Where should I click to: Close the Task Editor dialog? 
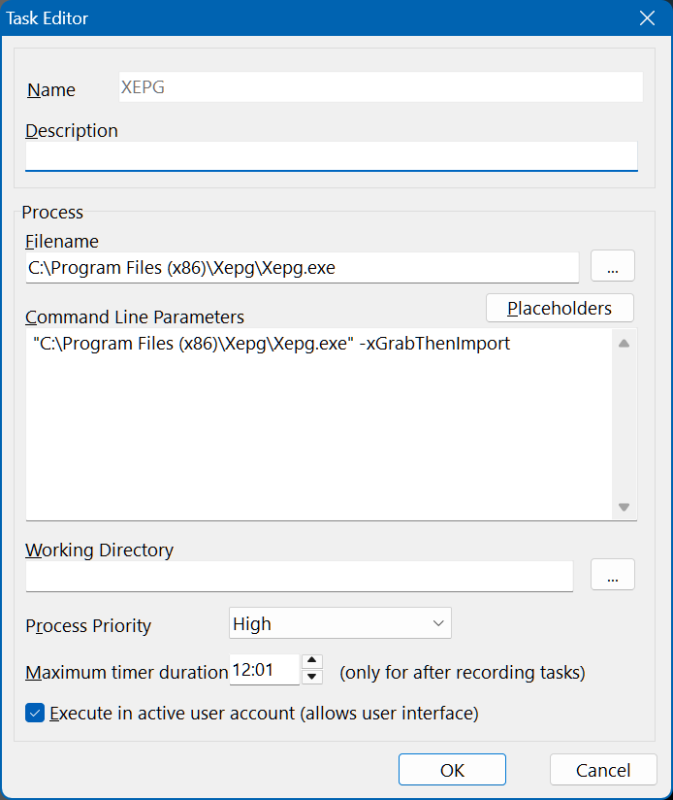tap(647, 18)
